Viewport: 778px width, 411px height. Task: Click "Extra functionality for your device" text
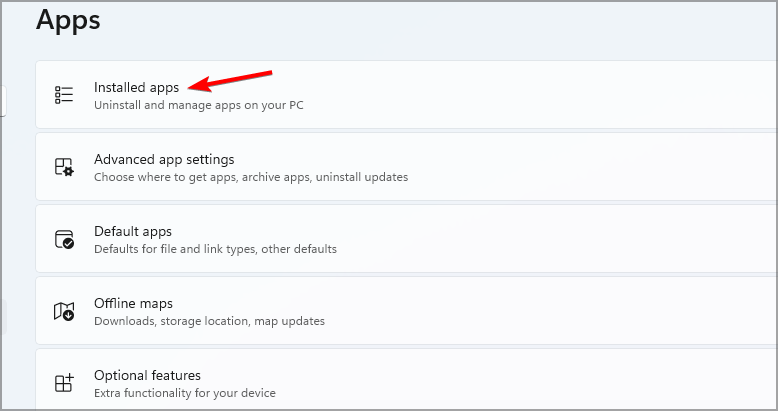click(x=184, y=393)
